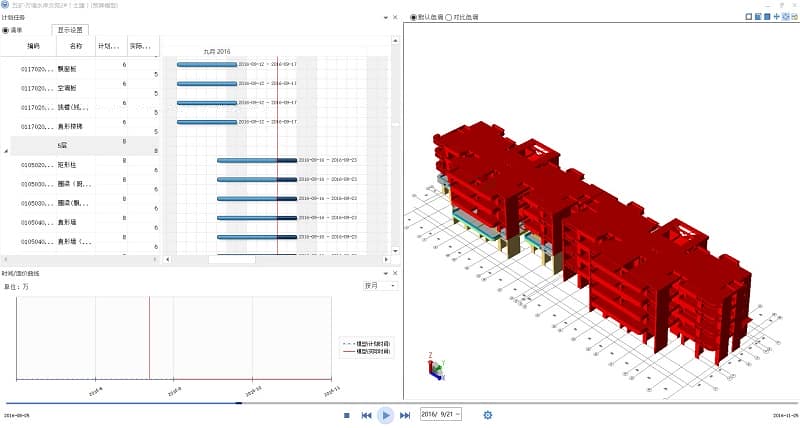This screenshot has height=428, width=800.
Task: Stop the construction simulation playback
Action: (x=346, y=415)
